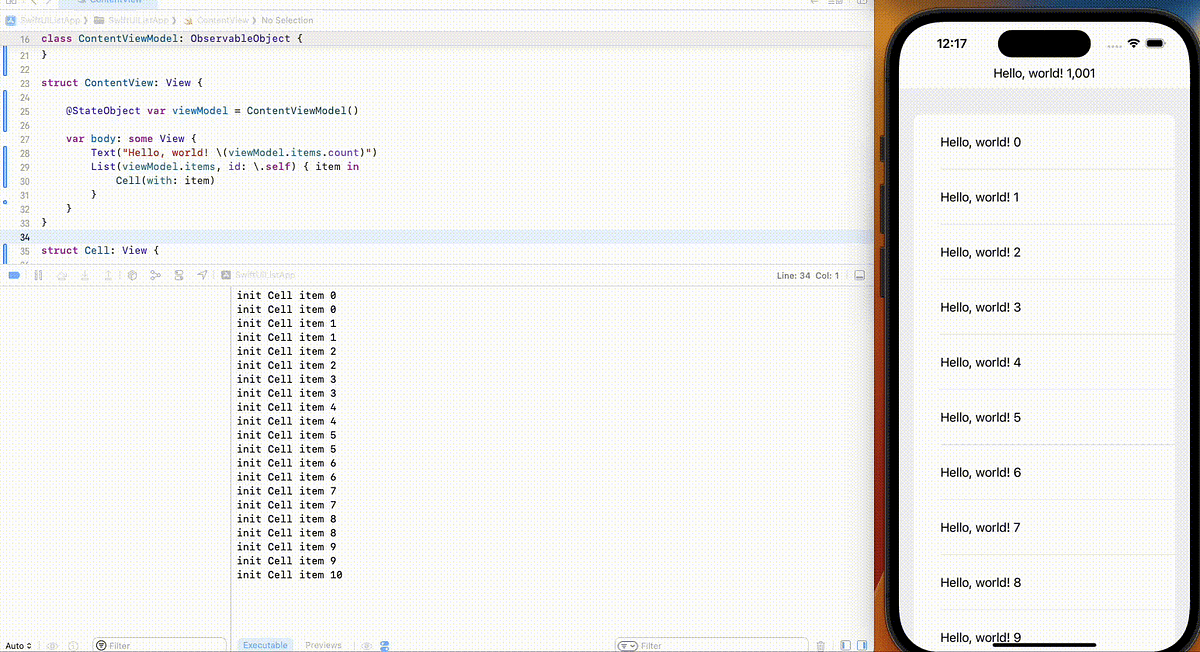The image size is (1200, 652).
Task: Pause the running SwiftUIListApp process
Action: click(x=38, y=275)
